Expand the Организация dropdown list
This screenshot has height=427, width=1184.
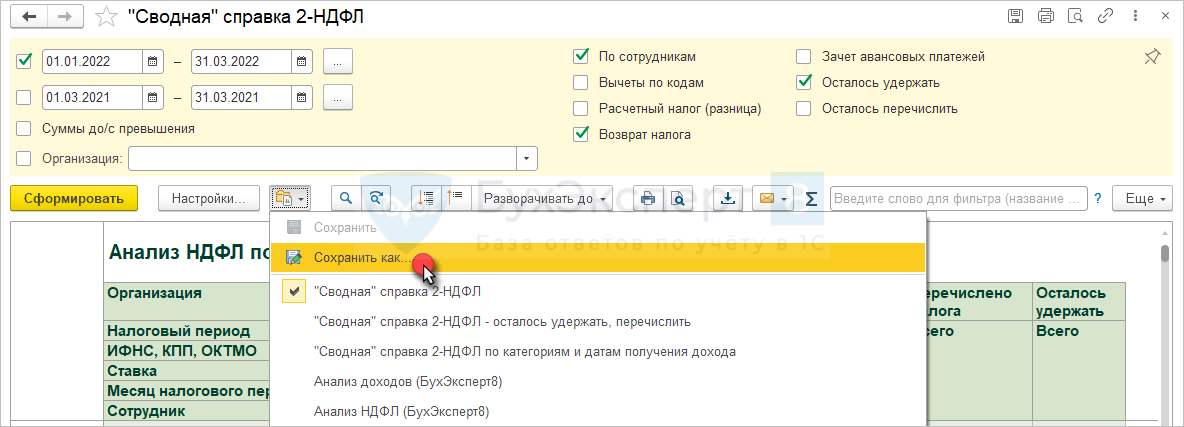click(x=527, y=158)
